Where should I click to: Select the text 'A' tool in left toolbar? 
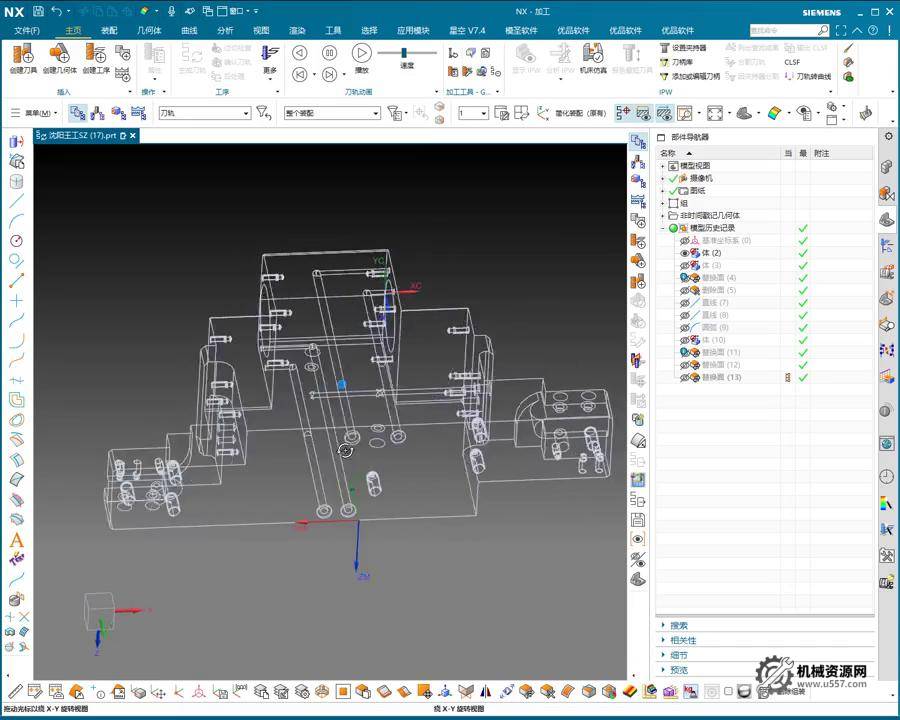click(x=16, y=540)
